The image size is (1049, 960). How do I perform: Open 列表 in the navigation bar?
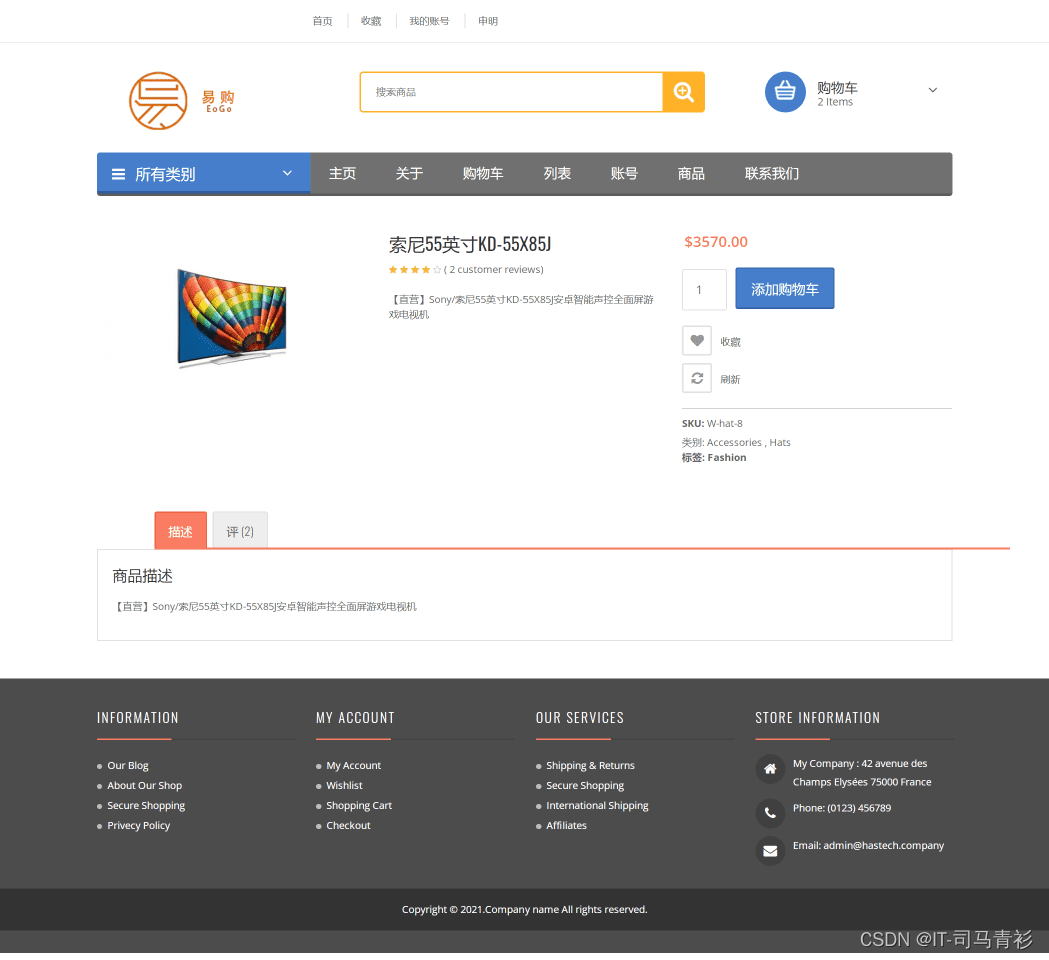[x=557, y=174]
